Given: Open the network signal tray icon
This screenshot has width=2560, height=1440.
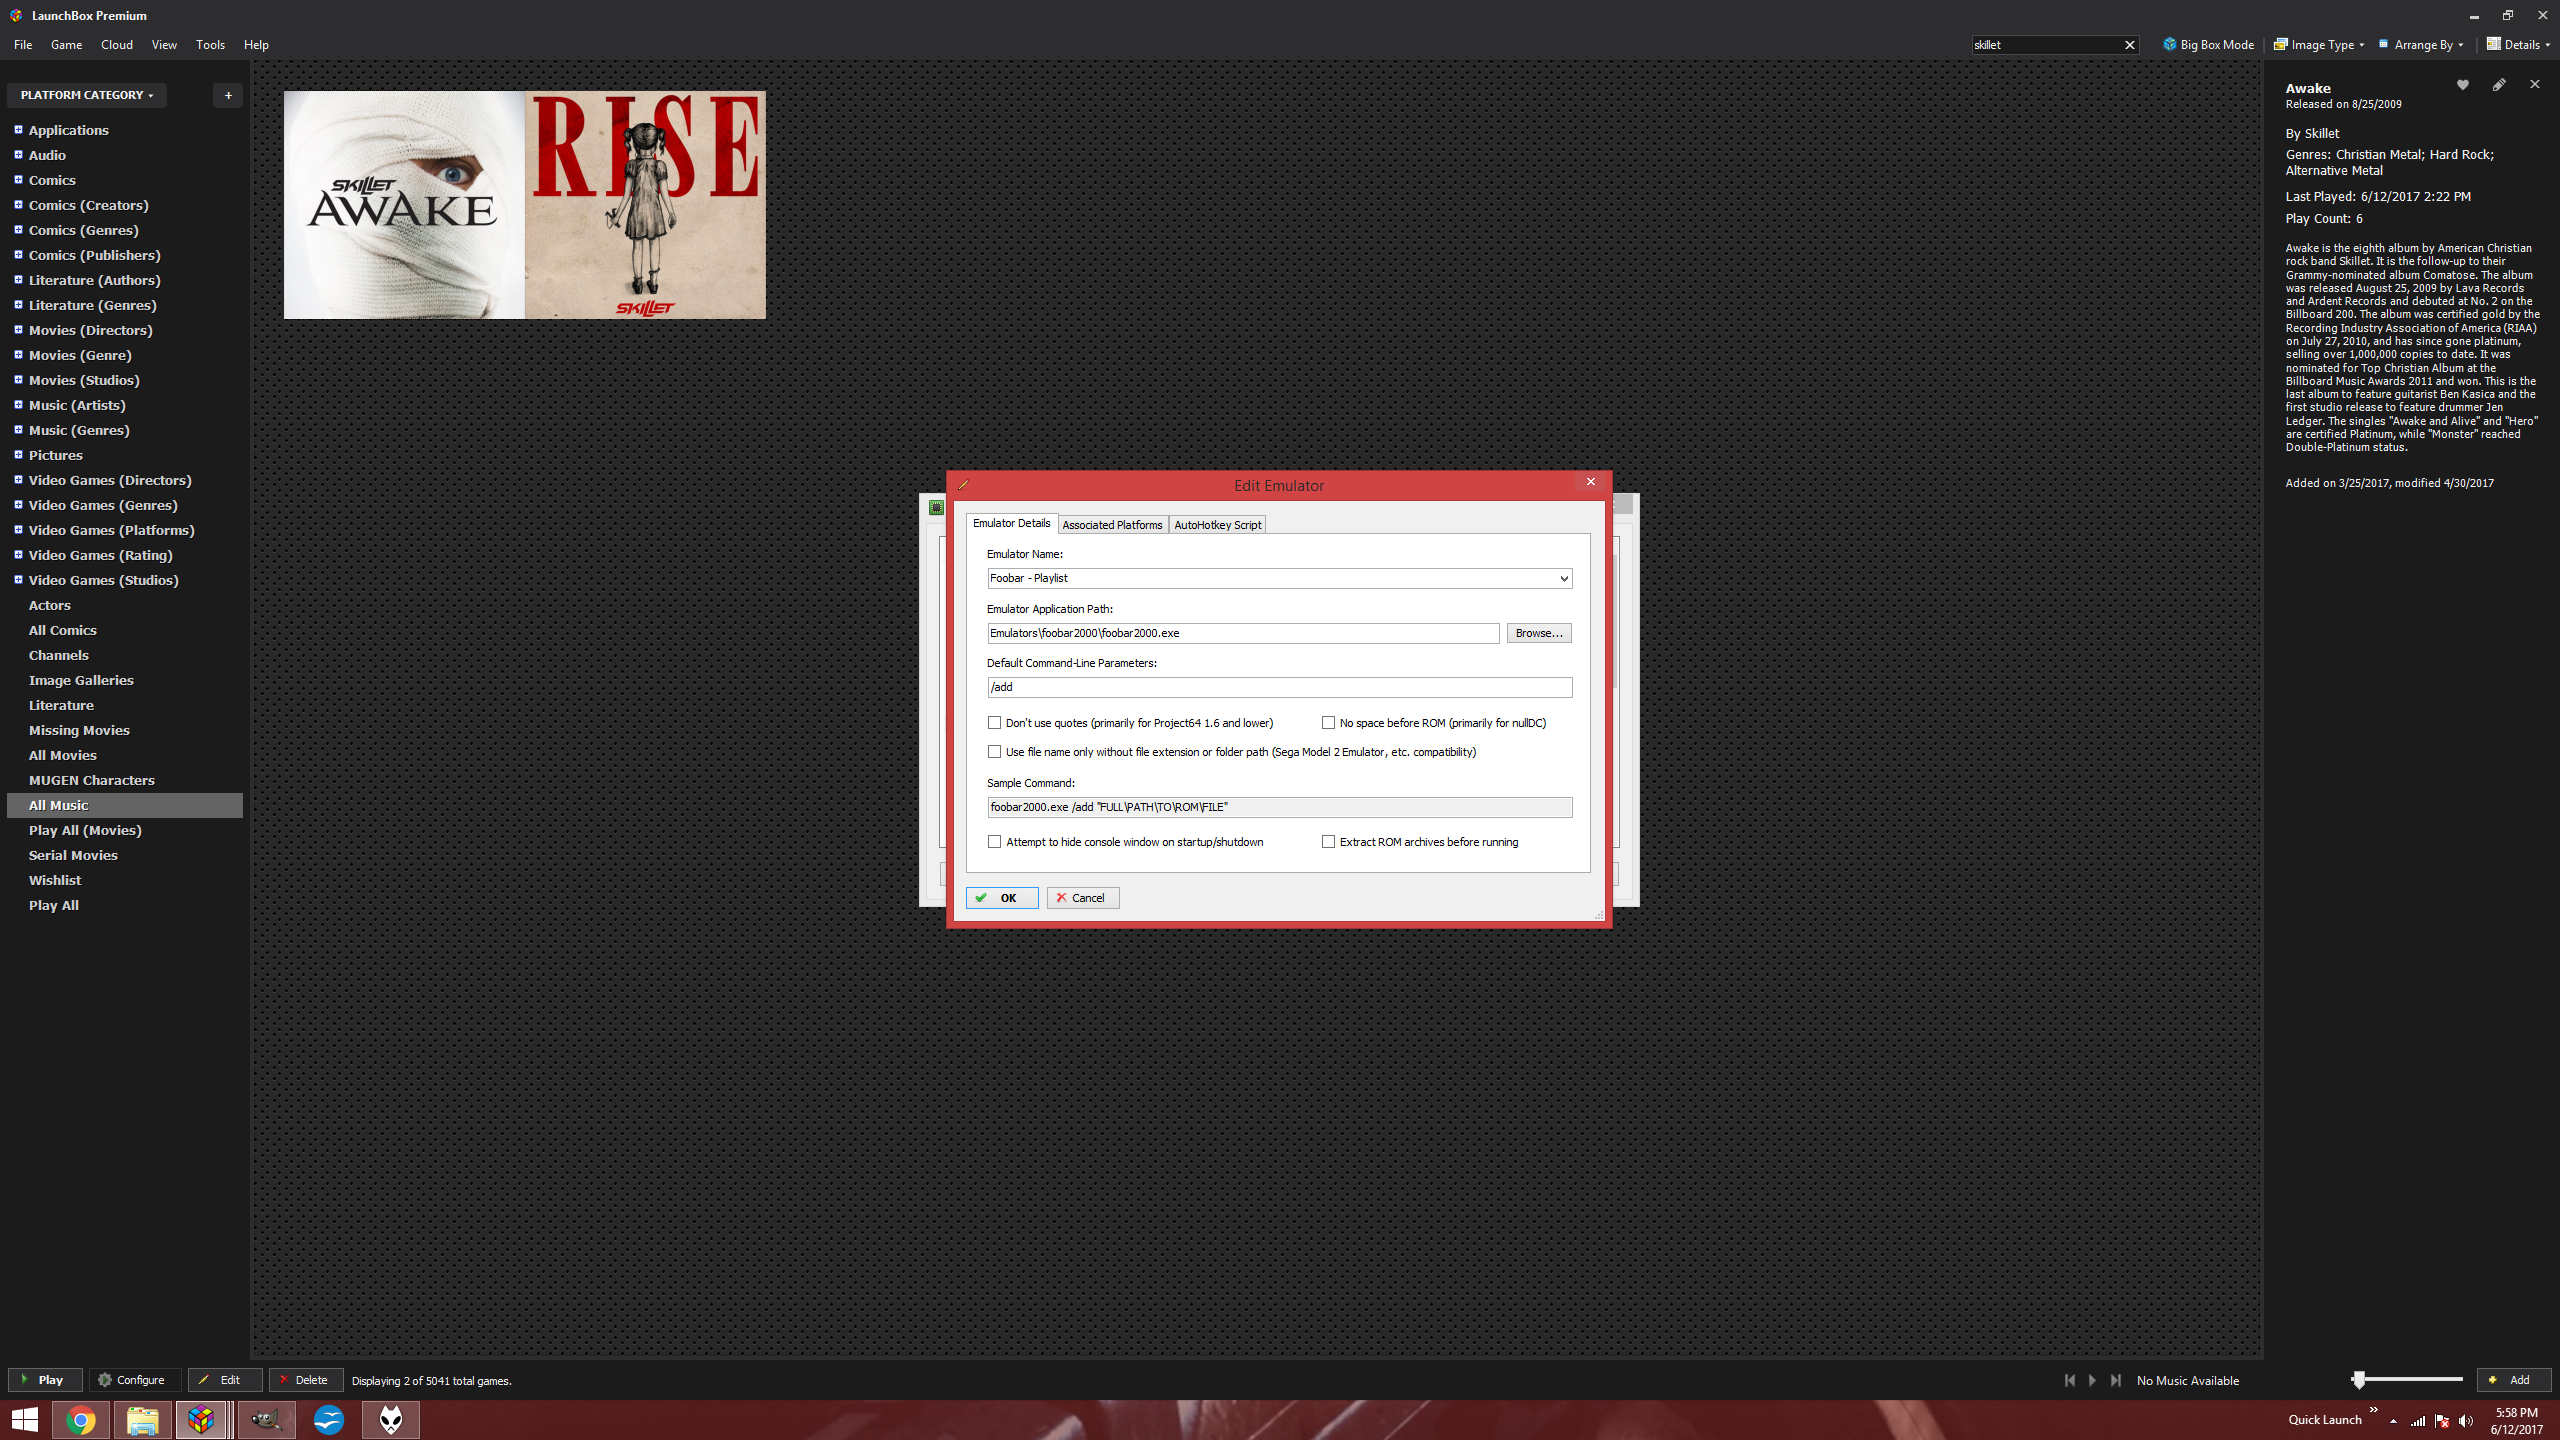Looking at the screenshot, I should (x=2417, y=1421).
